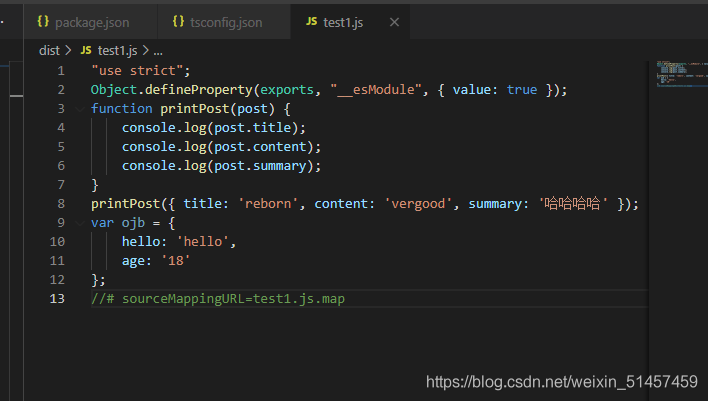Click line number 13 in gutter
The image size is (708, 401).
coord(57,298)
